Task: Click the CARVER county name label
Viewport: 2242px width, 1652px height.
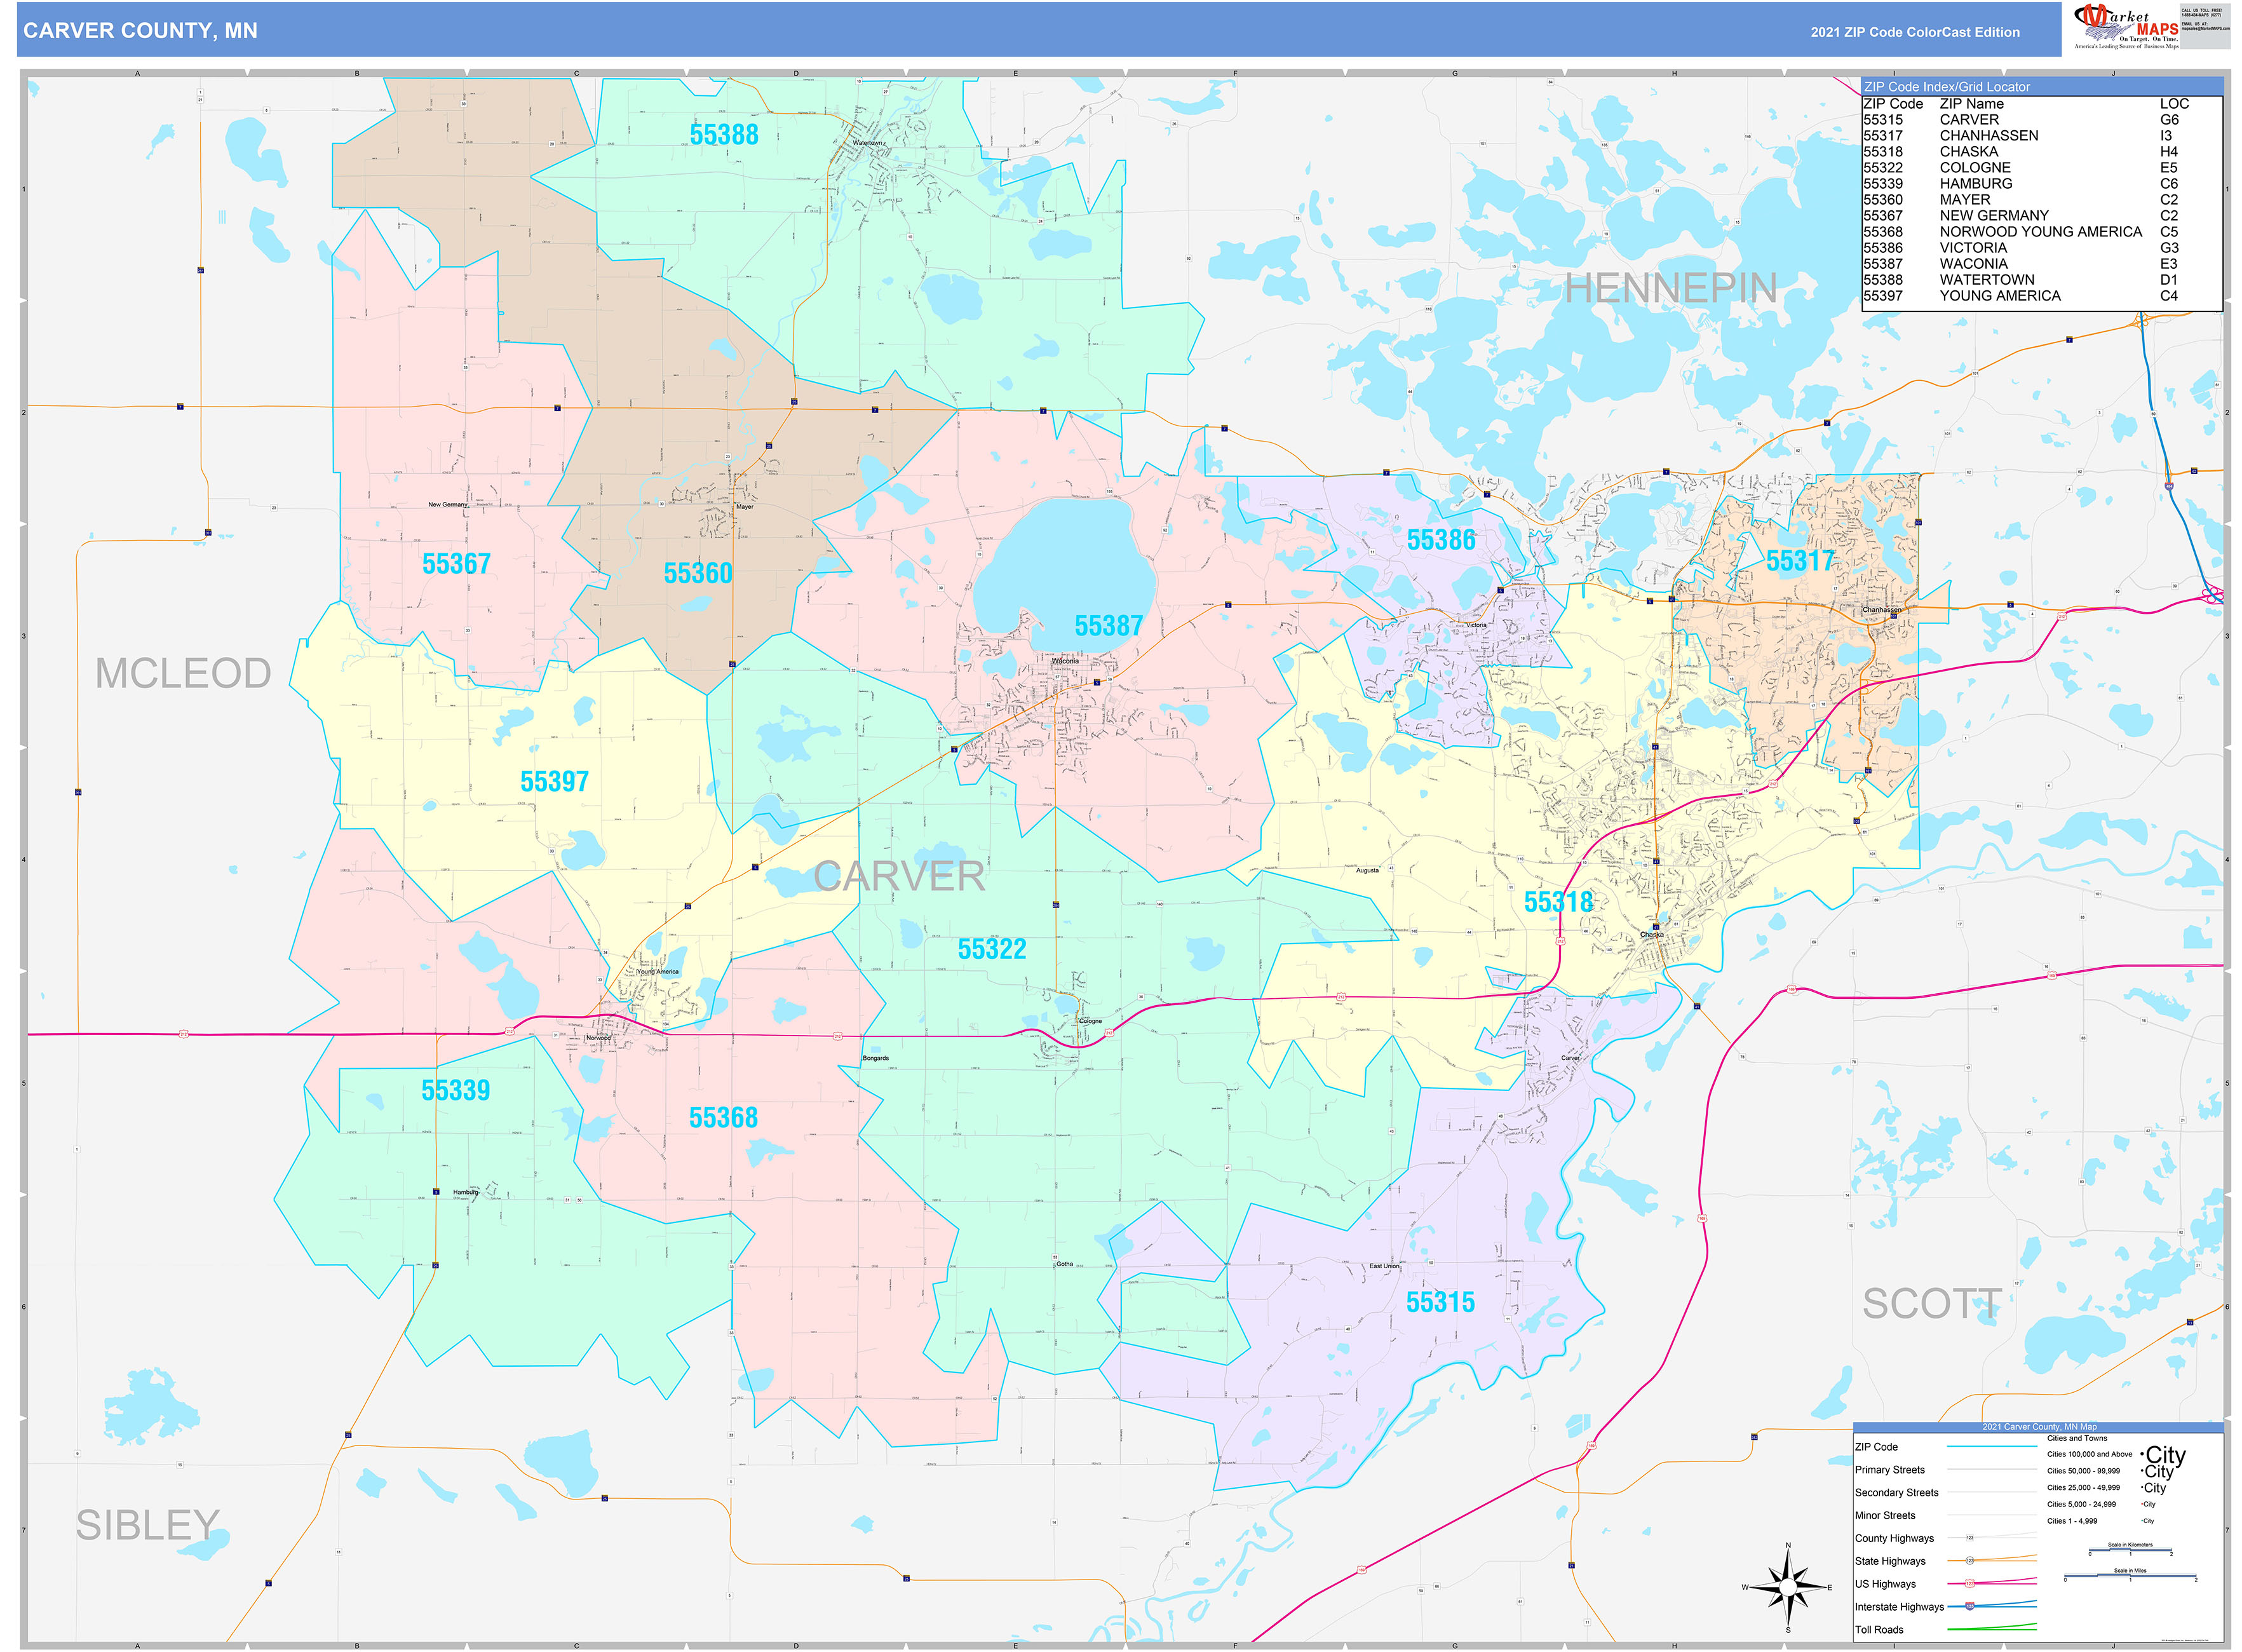Action: [x=899, y=876]
